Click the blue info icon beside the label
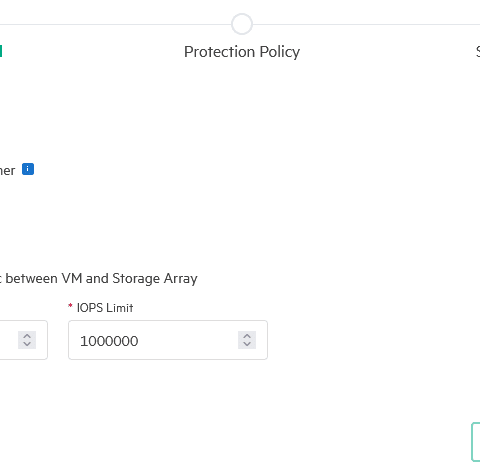This screenshot has height=469, width=480. 28,169
